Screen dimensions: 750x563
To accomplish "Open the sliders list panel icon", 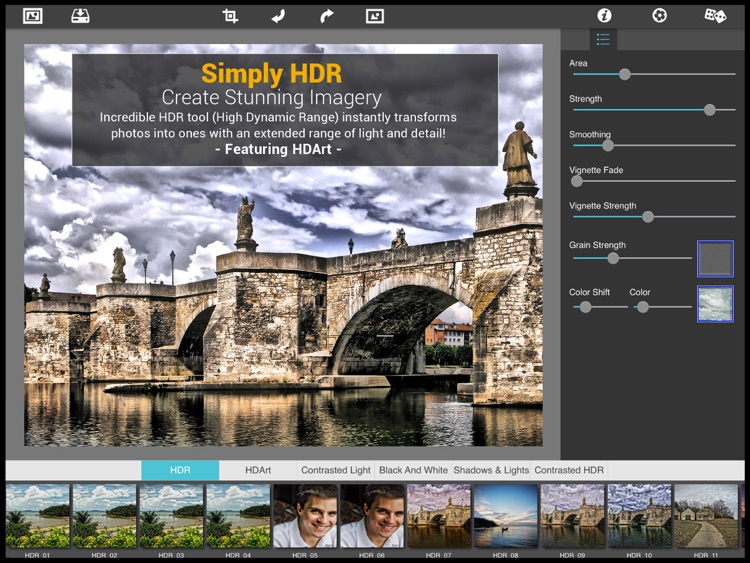I will [x=603, y=39].
